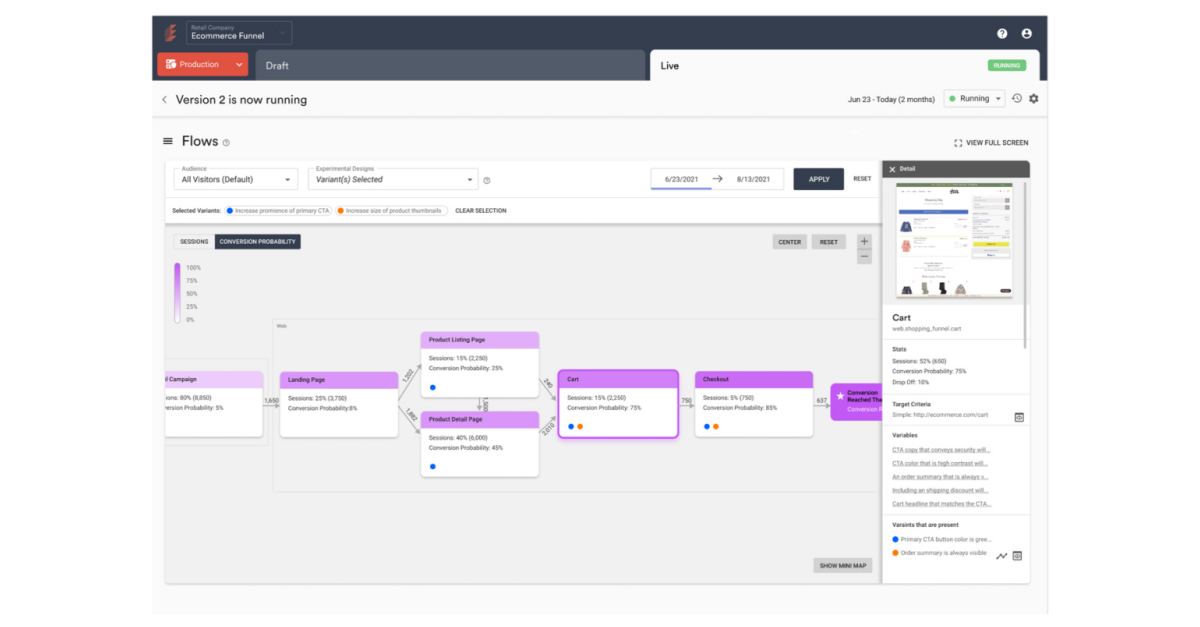1200x627 pixels.
Task: Open the user account profile icon
Action: coord(1026,33)
